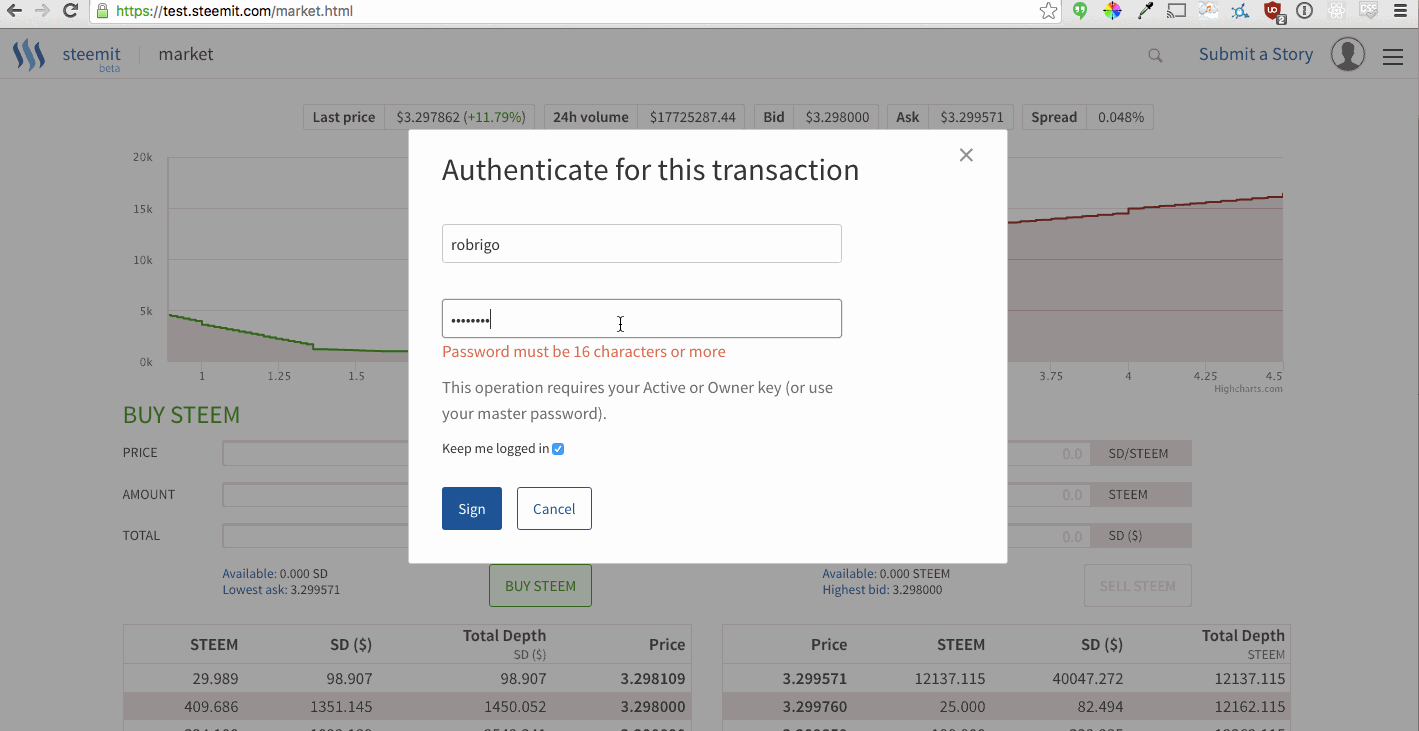The height and width of the screenshot is (731, 1419).
Task: Click the Highest bid 3.298000 link
Action: pos(882,590)
